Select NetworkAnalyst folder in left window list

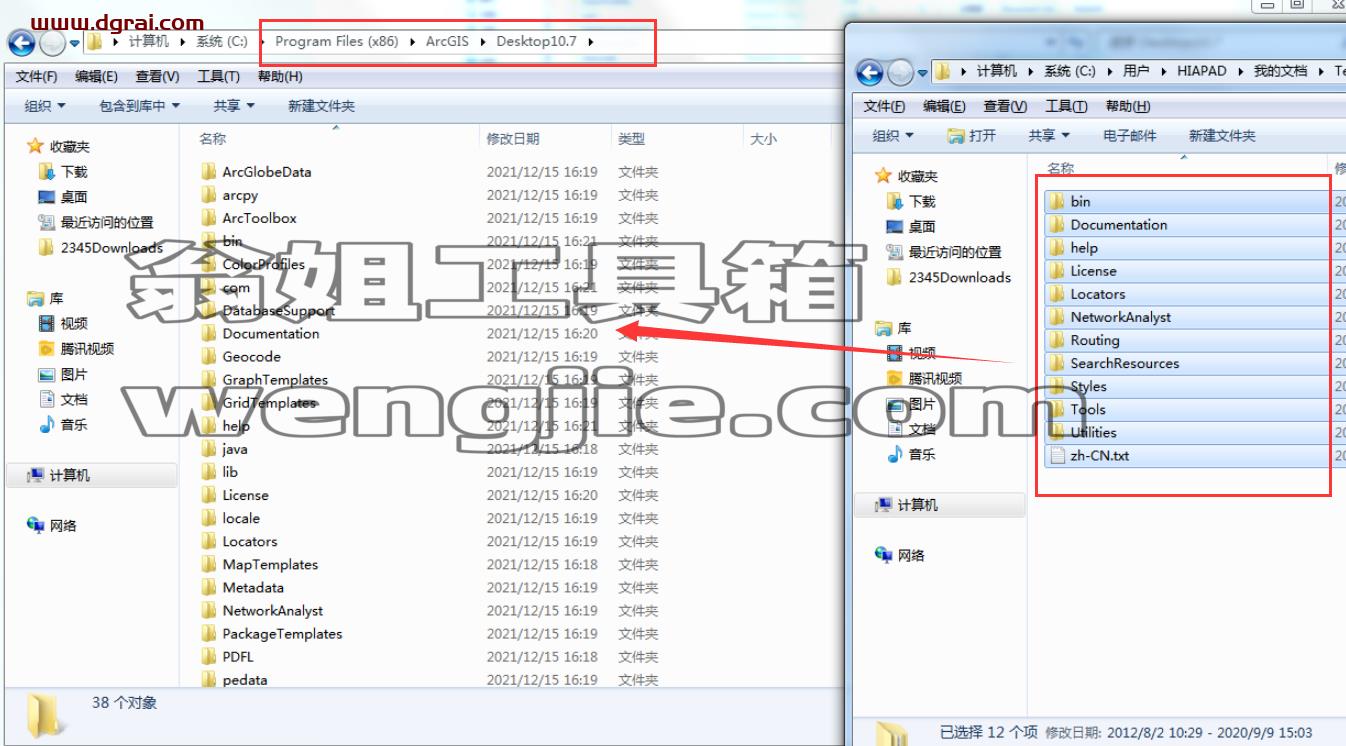point(272,611)
